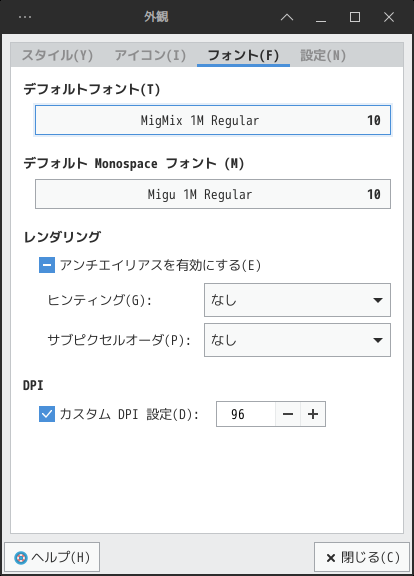This screenshot has height=576, width=414.
Task: Select the フォント(F) tab
Action: coord(243,55)
